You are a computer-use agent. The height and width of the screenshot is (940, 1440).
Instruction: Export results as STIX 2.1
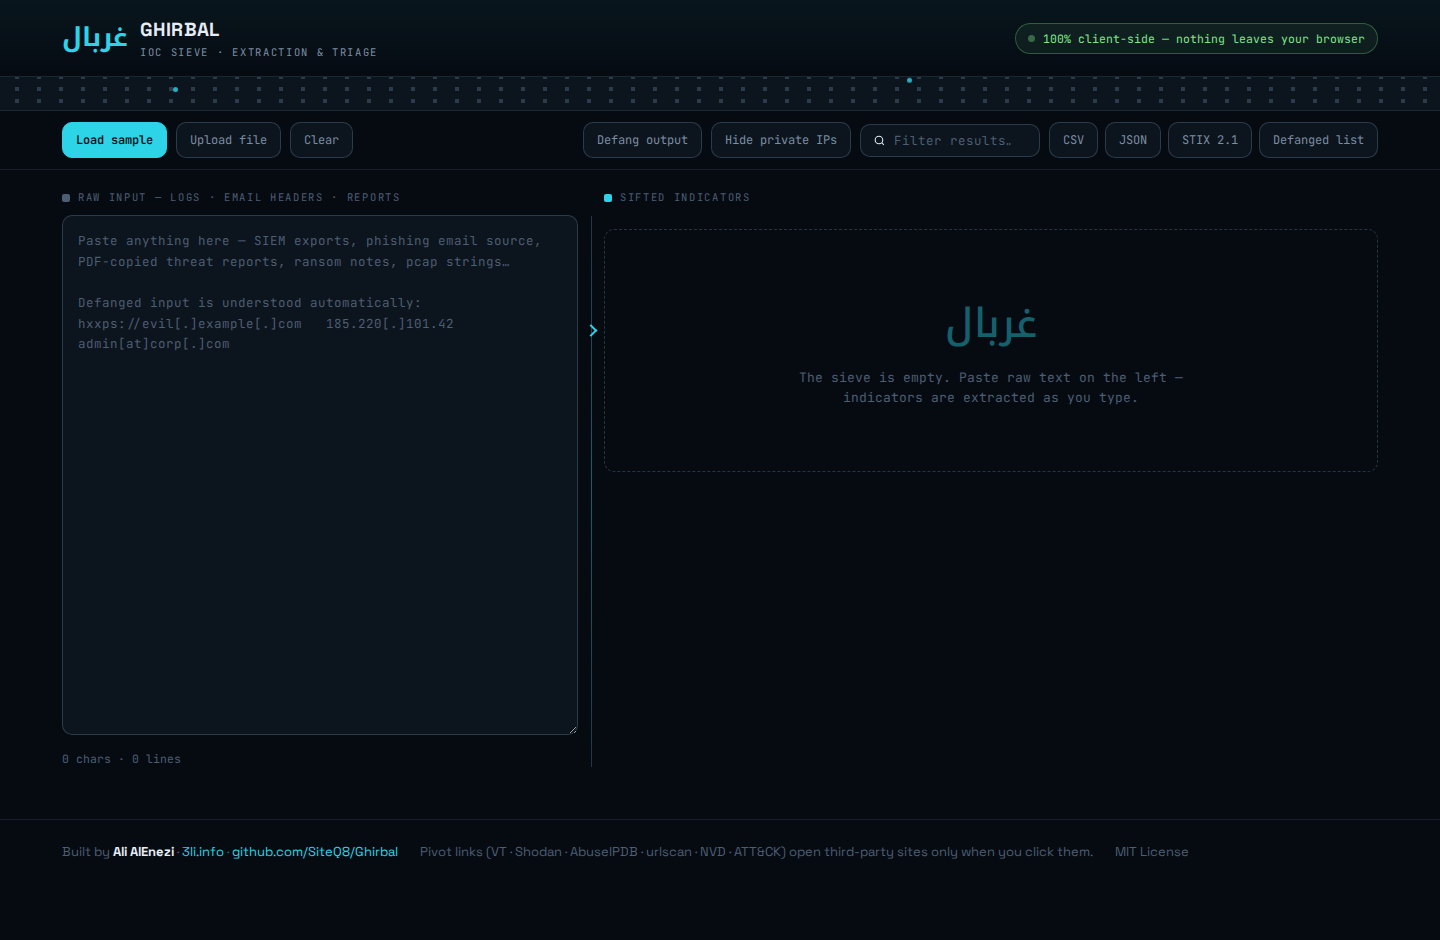pos(1210,140)
